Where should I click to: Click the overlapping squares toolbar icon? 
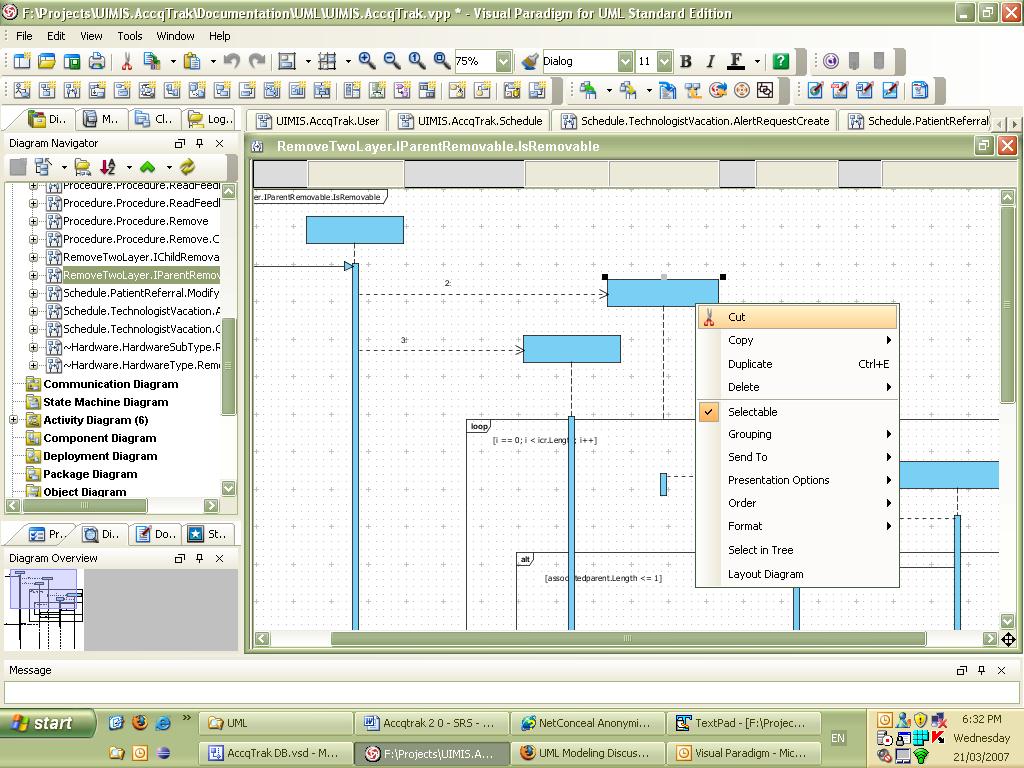765,90
